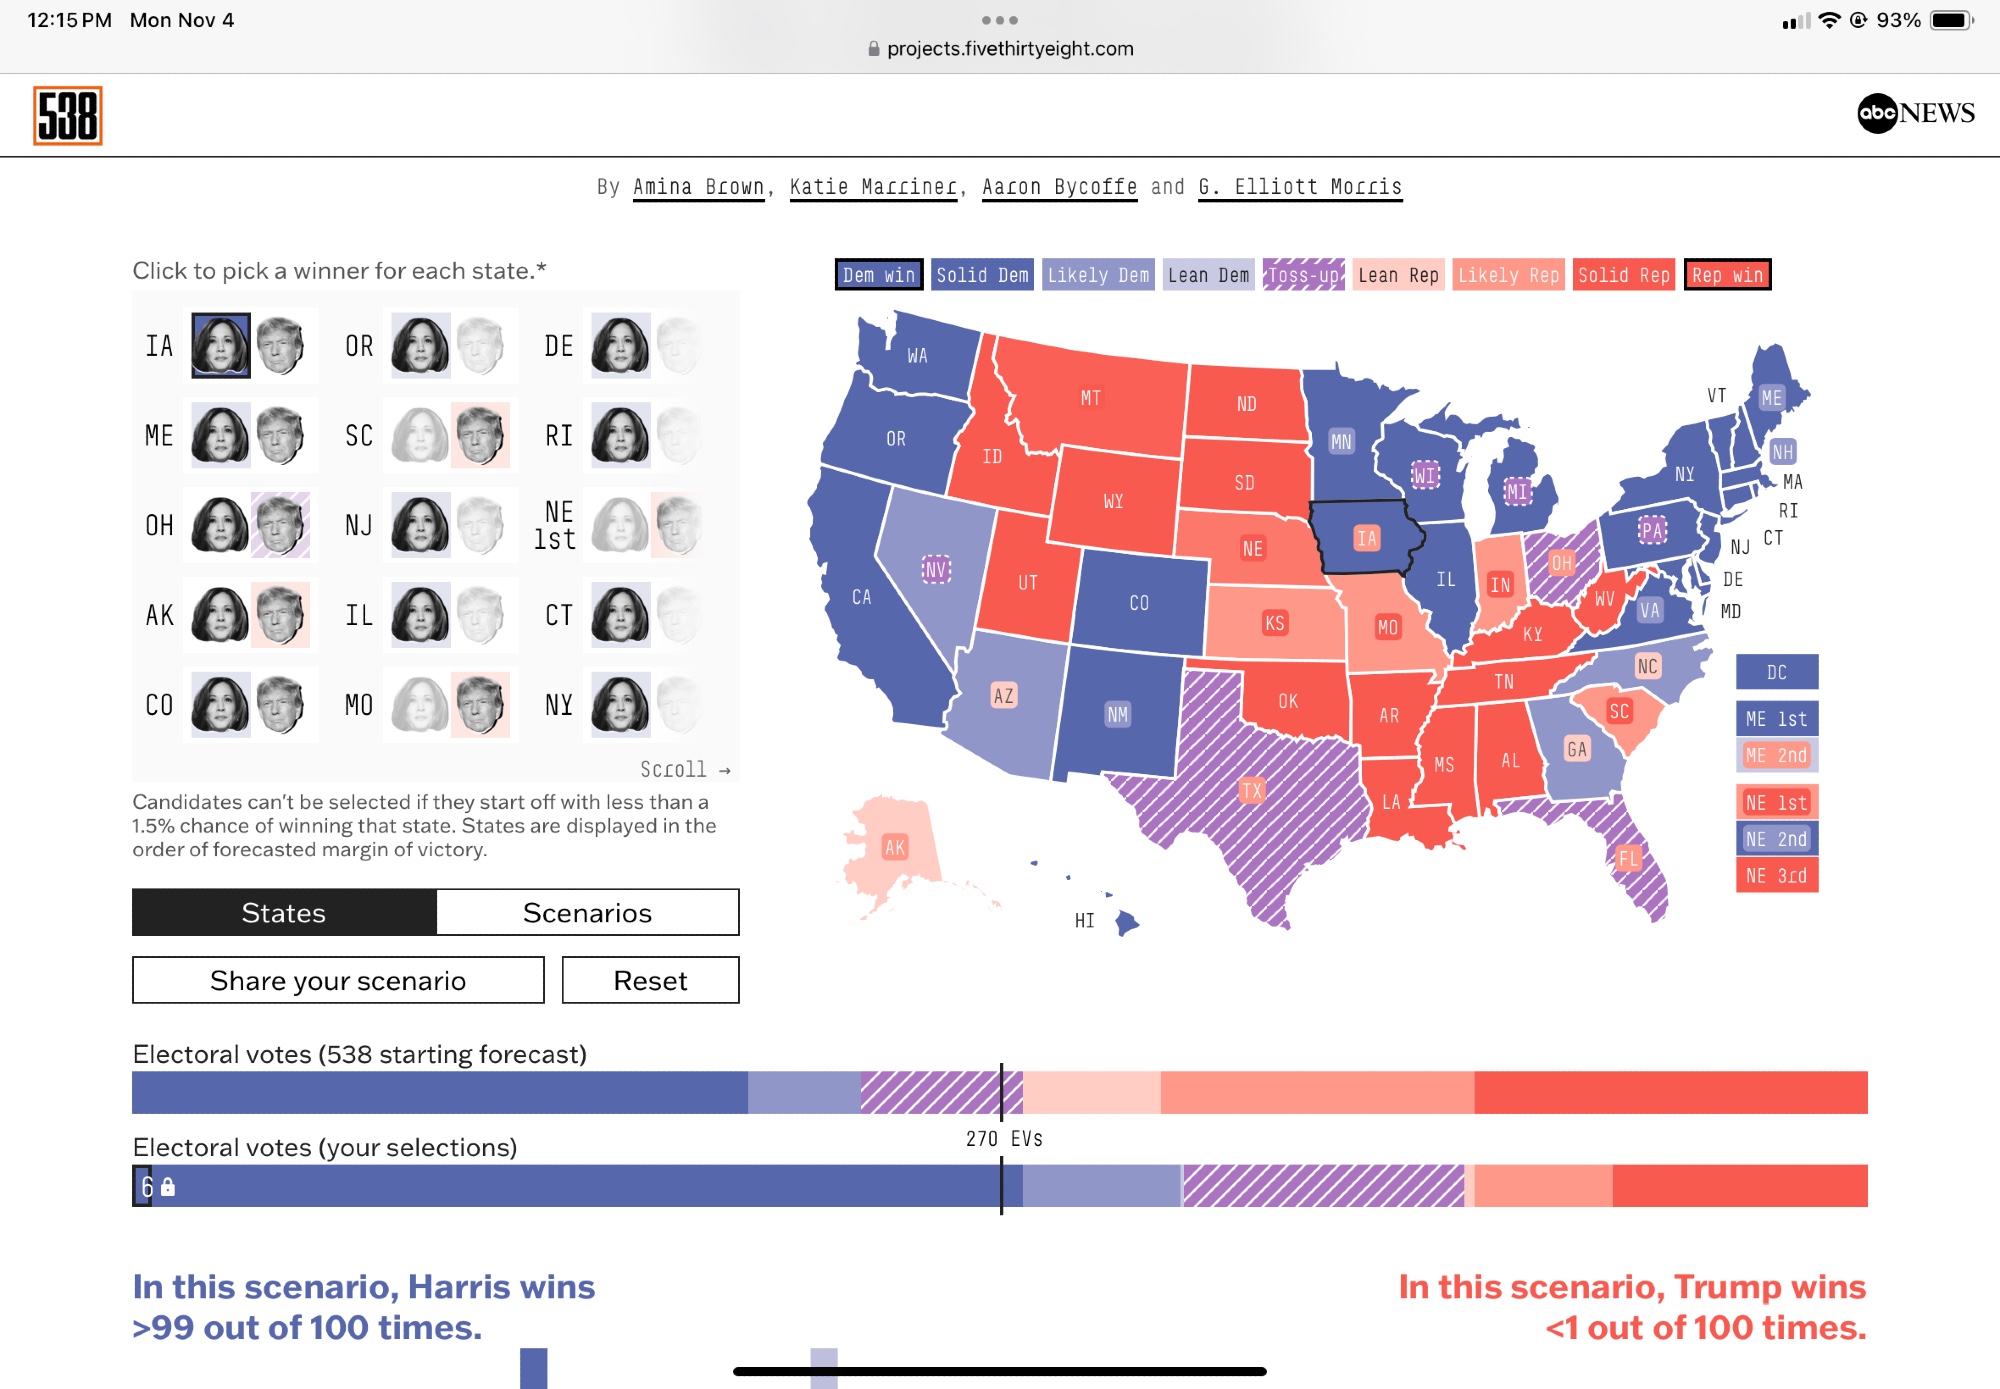Select Harris's portrait for Colorado
Screen dimensions: 2000x1389
pyautogui.click(x=220, y=705)
